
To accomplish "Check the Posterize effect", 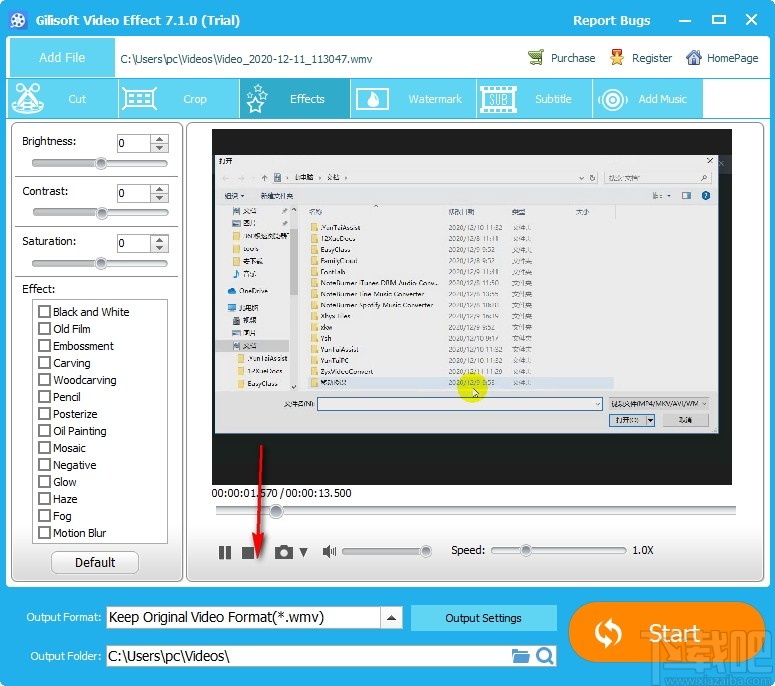I will (x=44, y=414).
